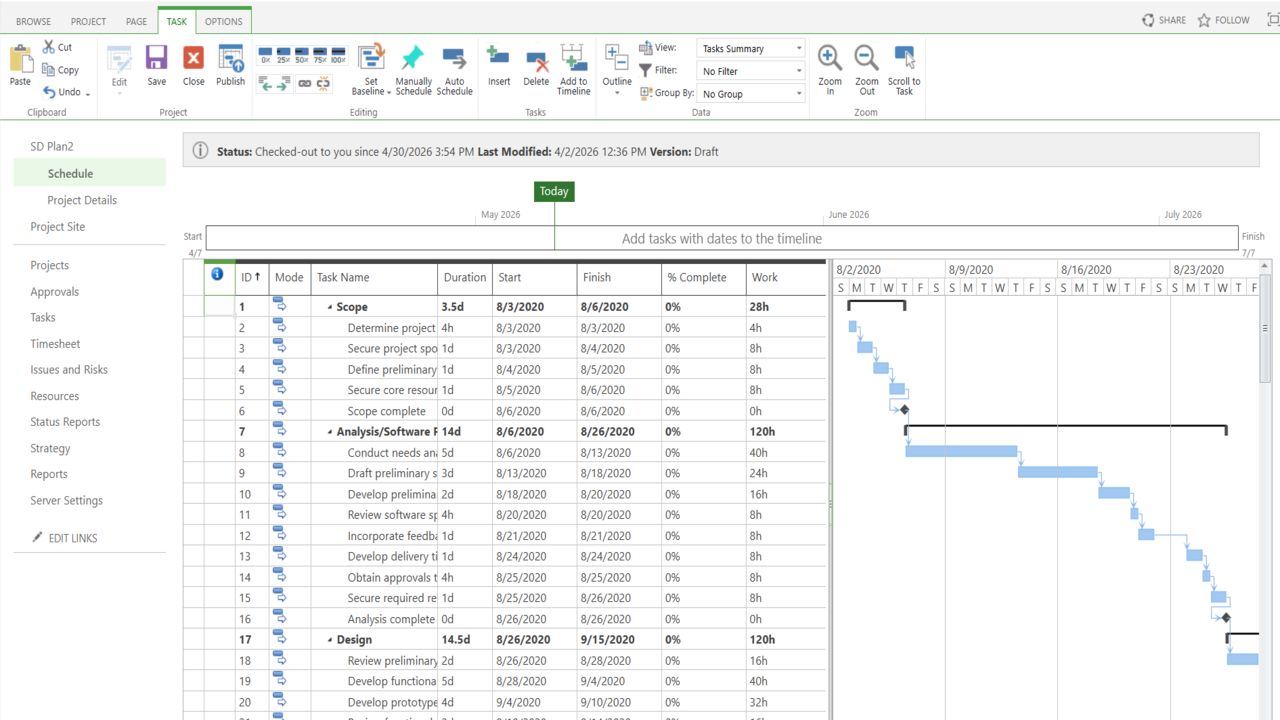The width and height of the screenshot is (1280, 720).
Task: Switch task to Auto Schedule
Action: point(454,70)
